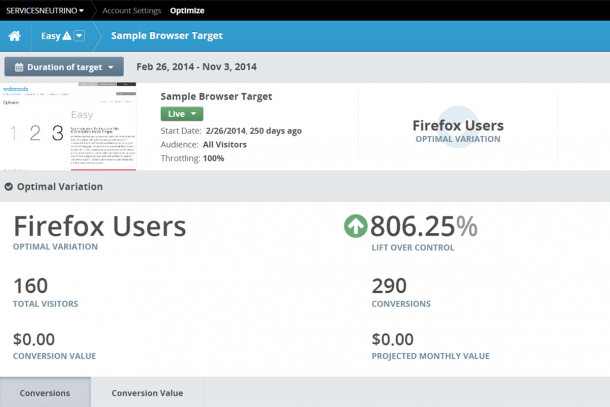Open Account Settings in top bar
The image size is (610, 407).
coord(131,11)
